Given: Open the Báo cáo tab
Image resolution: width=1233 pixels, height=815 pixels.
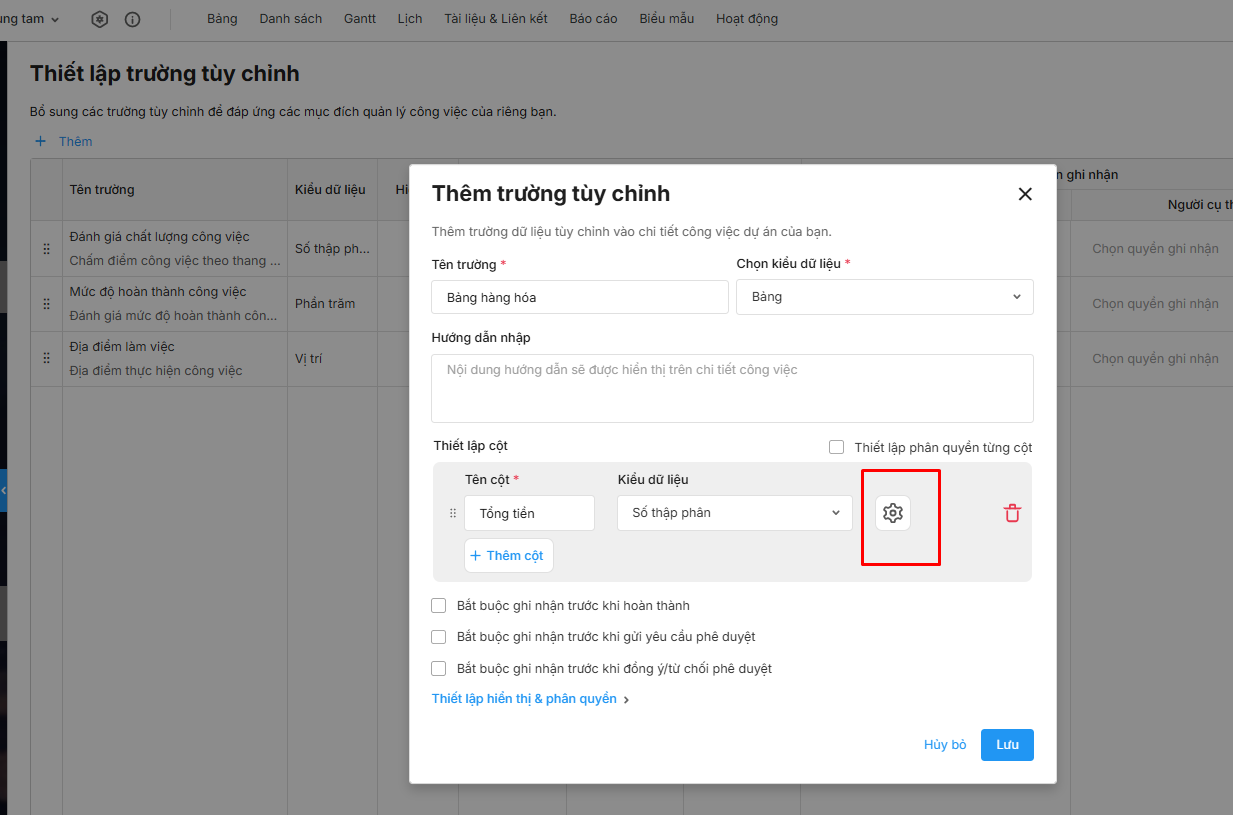Looking at the screenshot, I should point(593,19).
